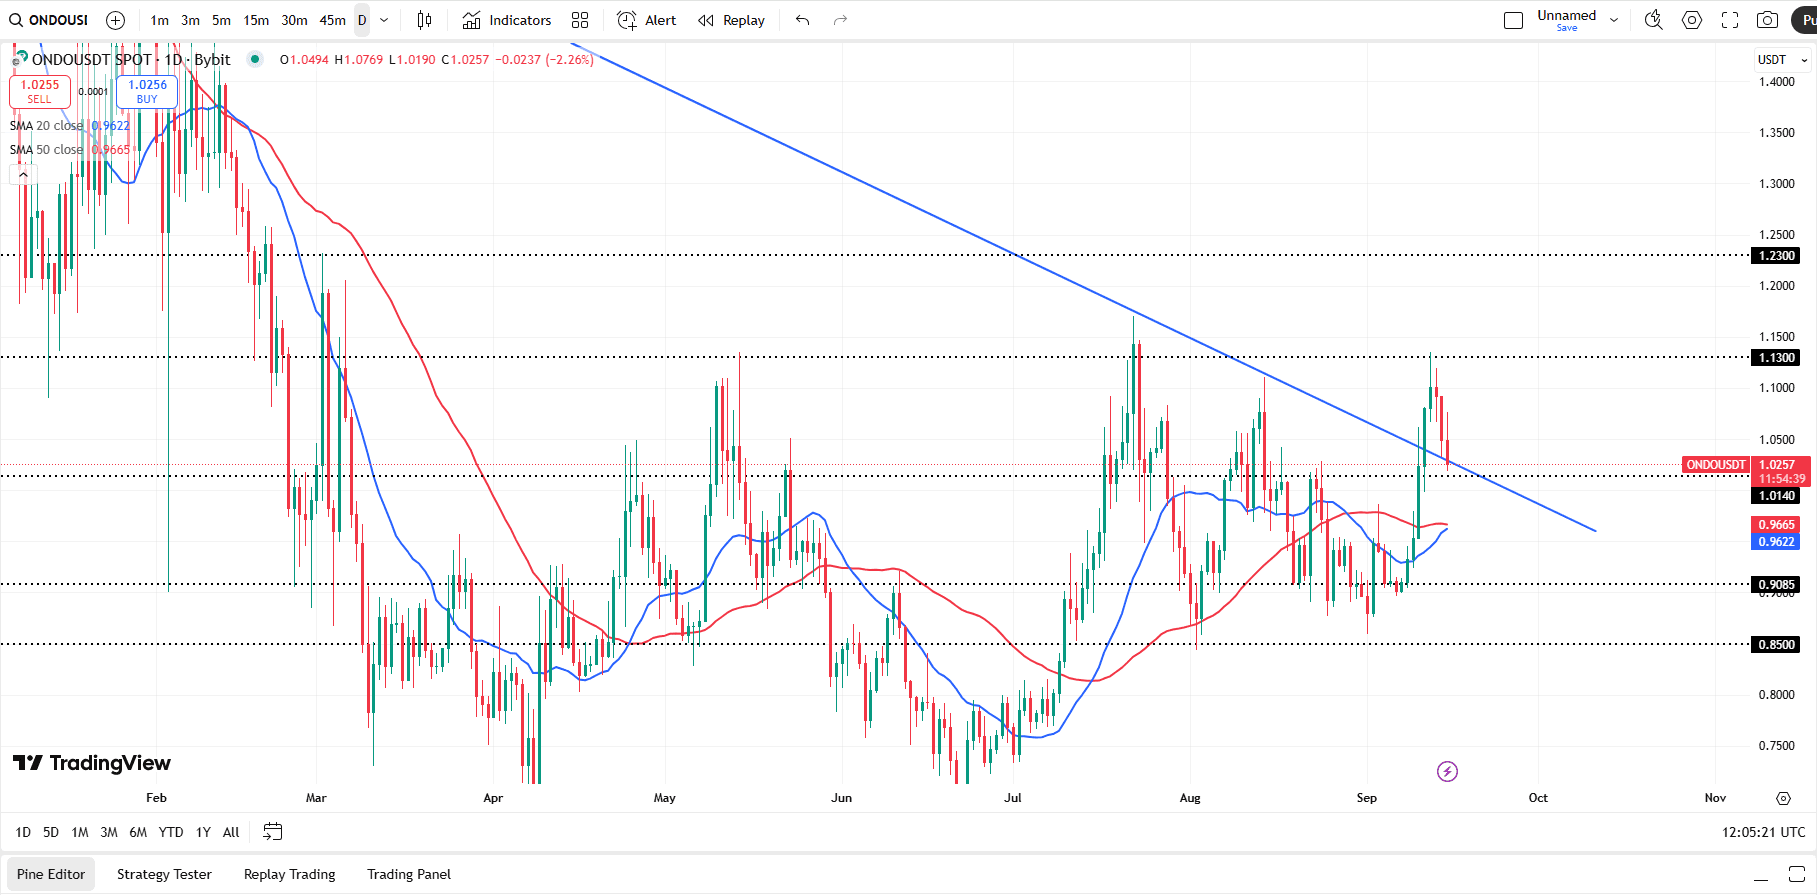Screen dimensions: 1817x895
Task: Open the USDT currency dropdown
Action: (1783, 60)
